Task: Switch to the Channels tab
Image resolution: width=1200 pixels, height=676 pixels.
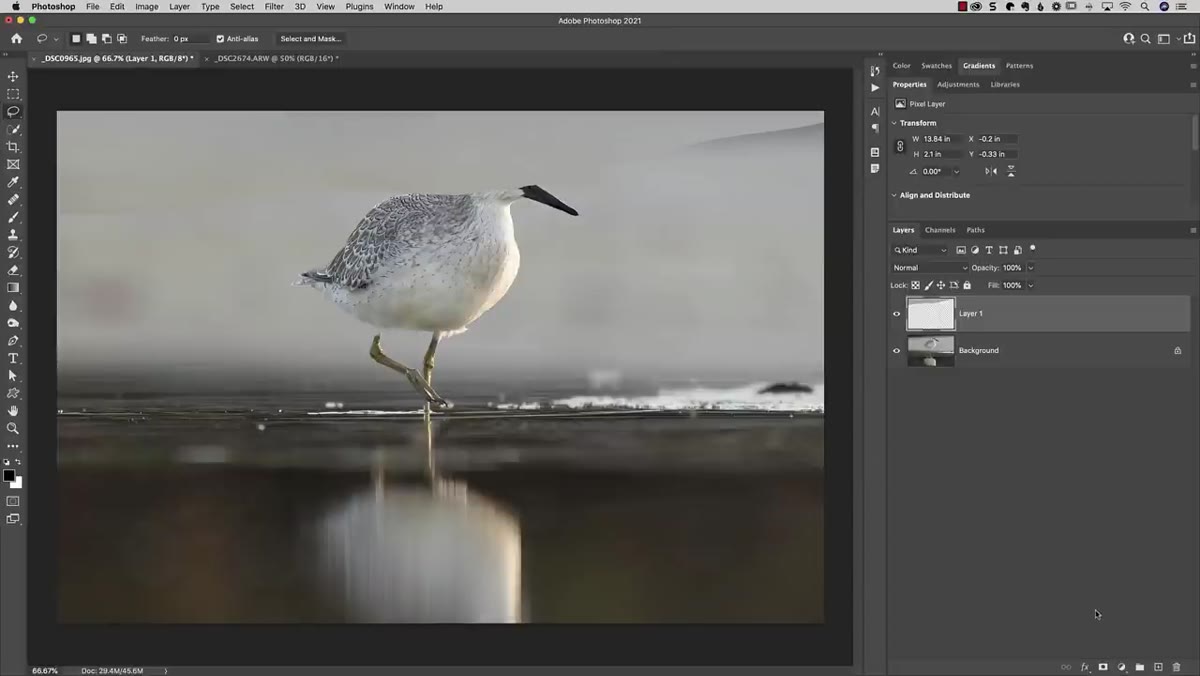Action: 940,230
